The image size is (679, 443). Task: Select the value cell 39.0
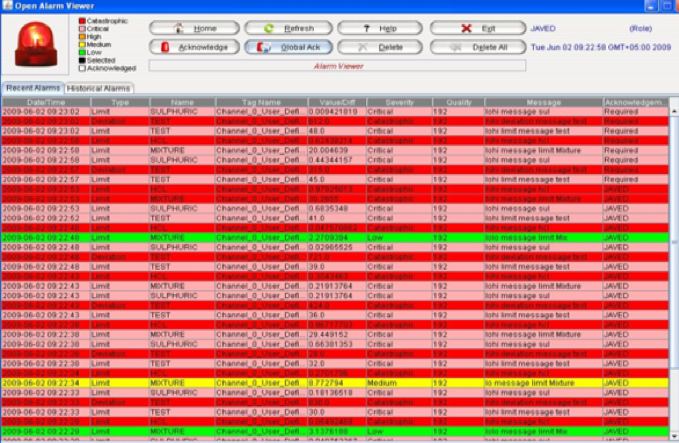(x=337, y=267)
